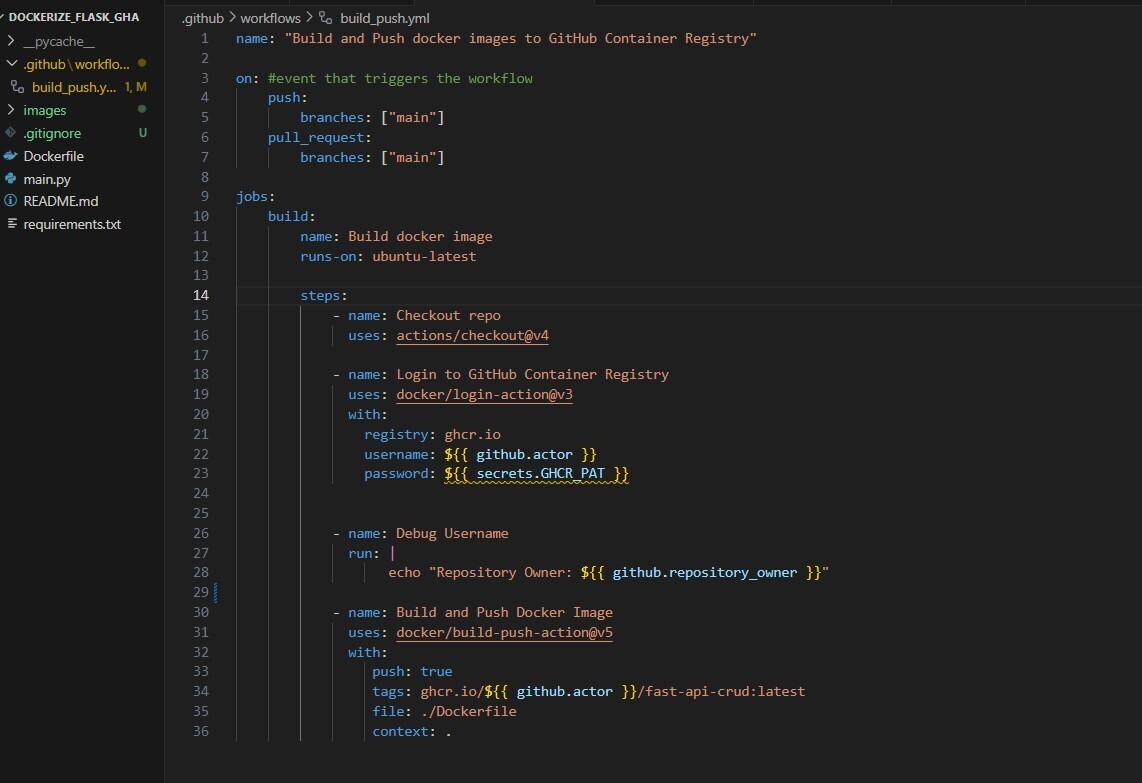Click the git icon beside .gitignore
The height and width of the screenshot is (783, 1142).
click(10, 133)
